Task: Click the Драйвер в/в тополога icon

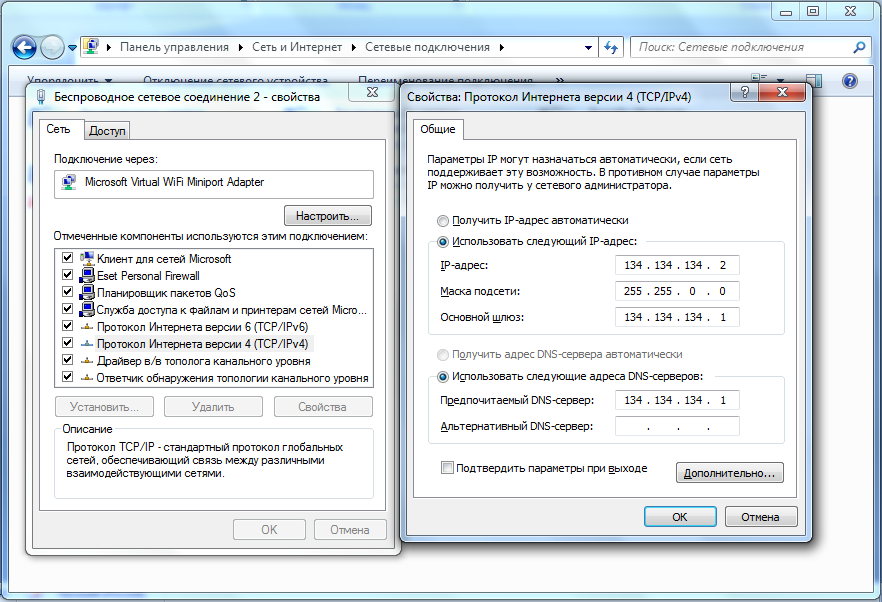Action: click(x=87, y=361)
